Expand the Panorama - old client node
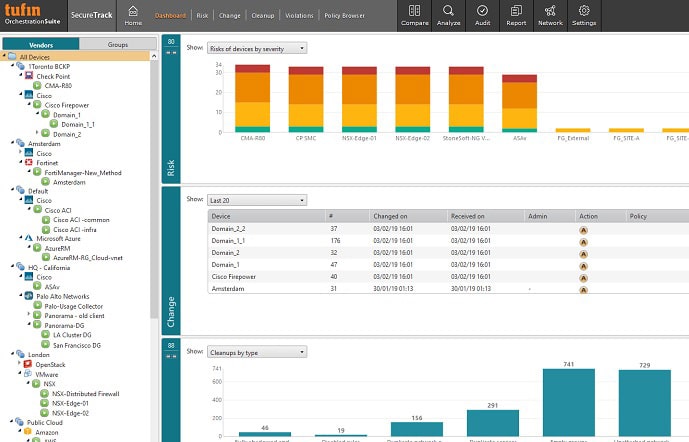 29,314
